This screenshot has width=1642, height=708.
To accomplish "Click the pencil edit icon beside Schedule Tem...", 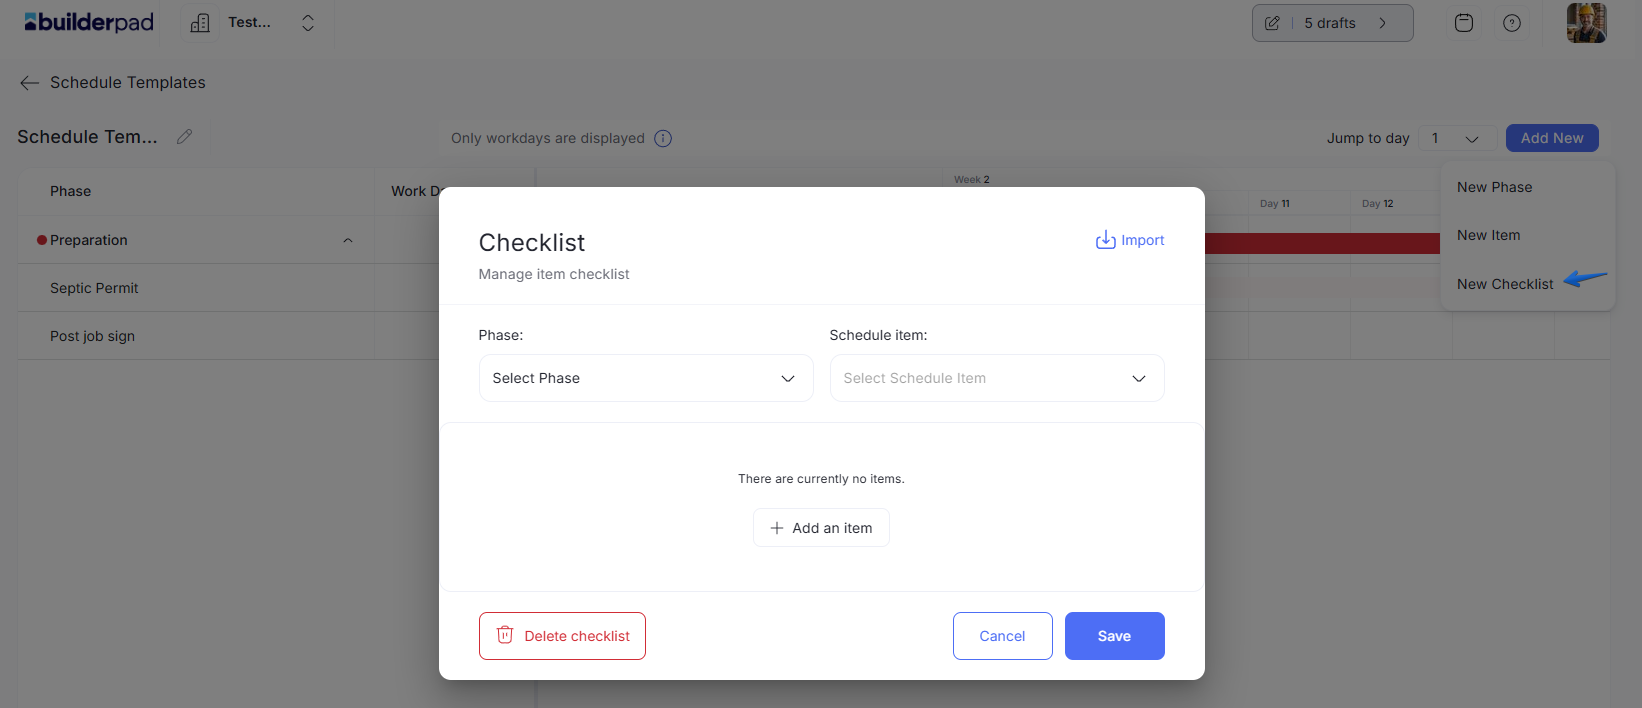I will coord(184,137).
